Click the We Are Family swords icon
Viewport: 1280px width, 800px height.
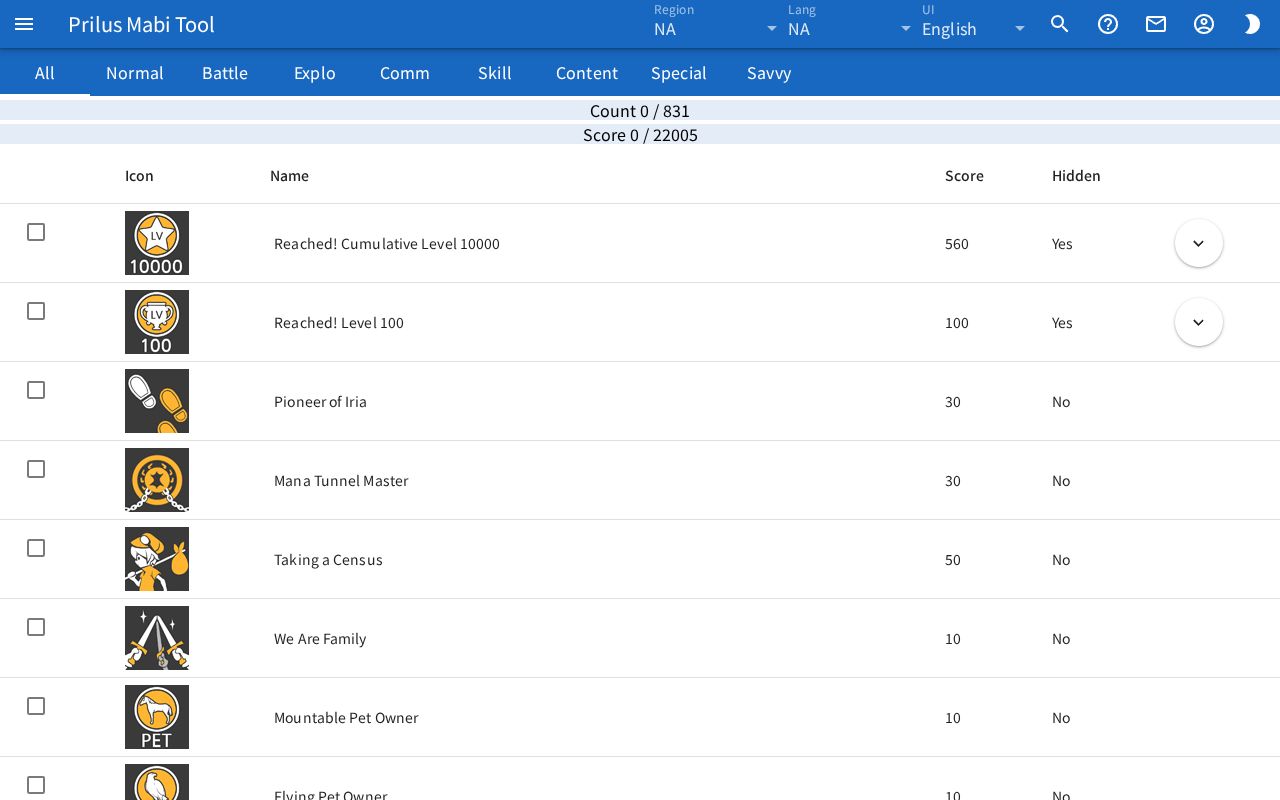(x=157, y=638)
